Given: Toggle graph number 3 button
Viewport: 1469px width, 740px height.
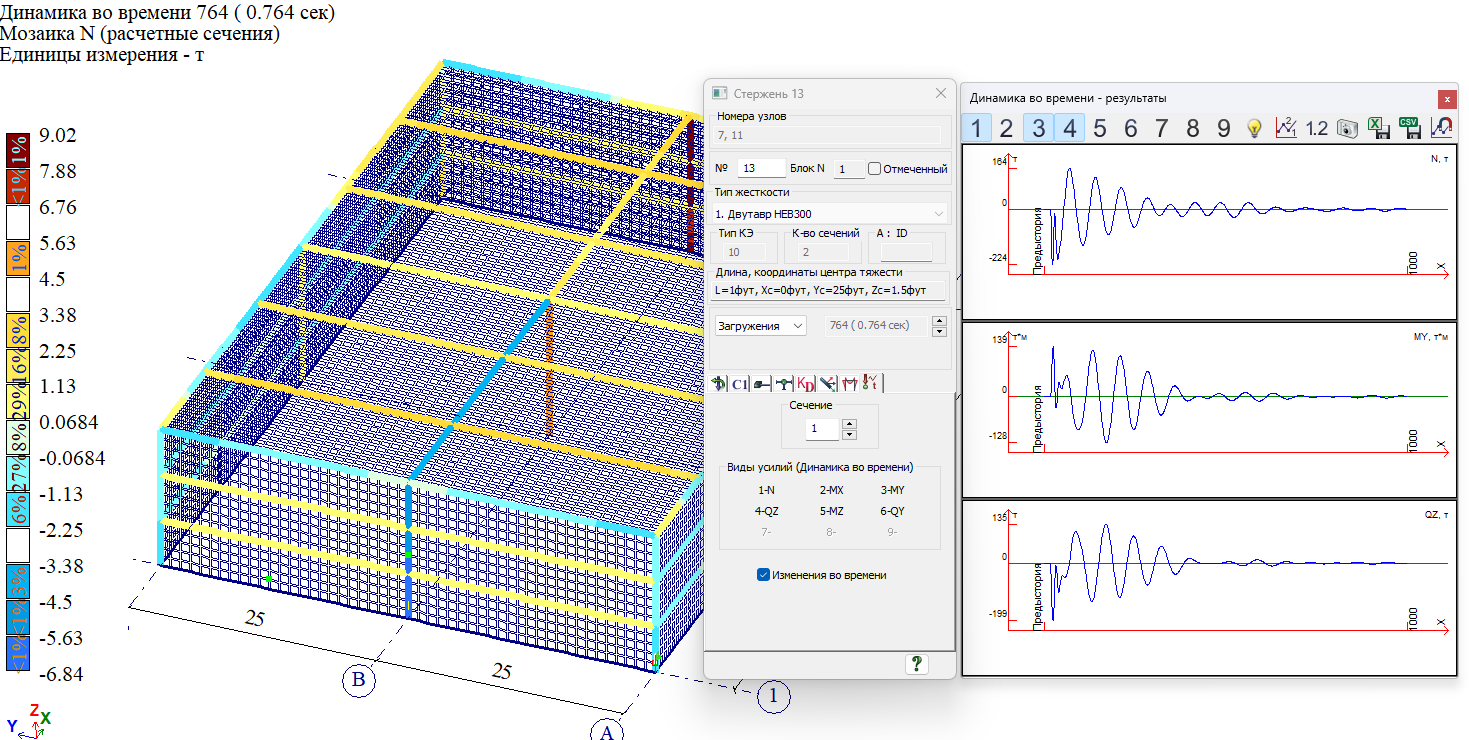Looking at the screenshot, I should coord(1038,128).
